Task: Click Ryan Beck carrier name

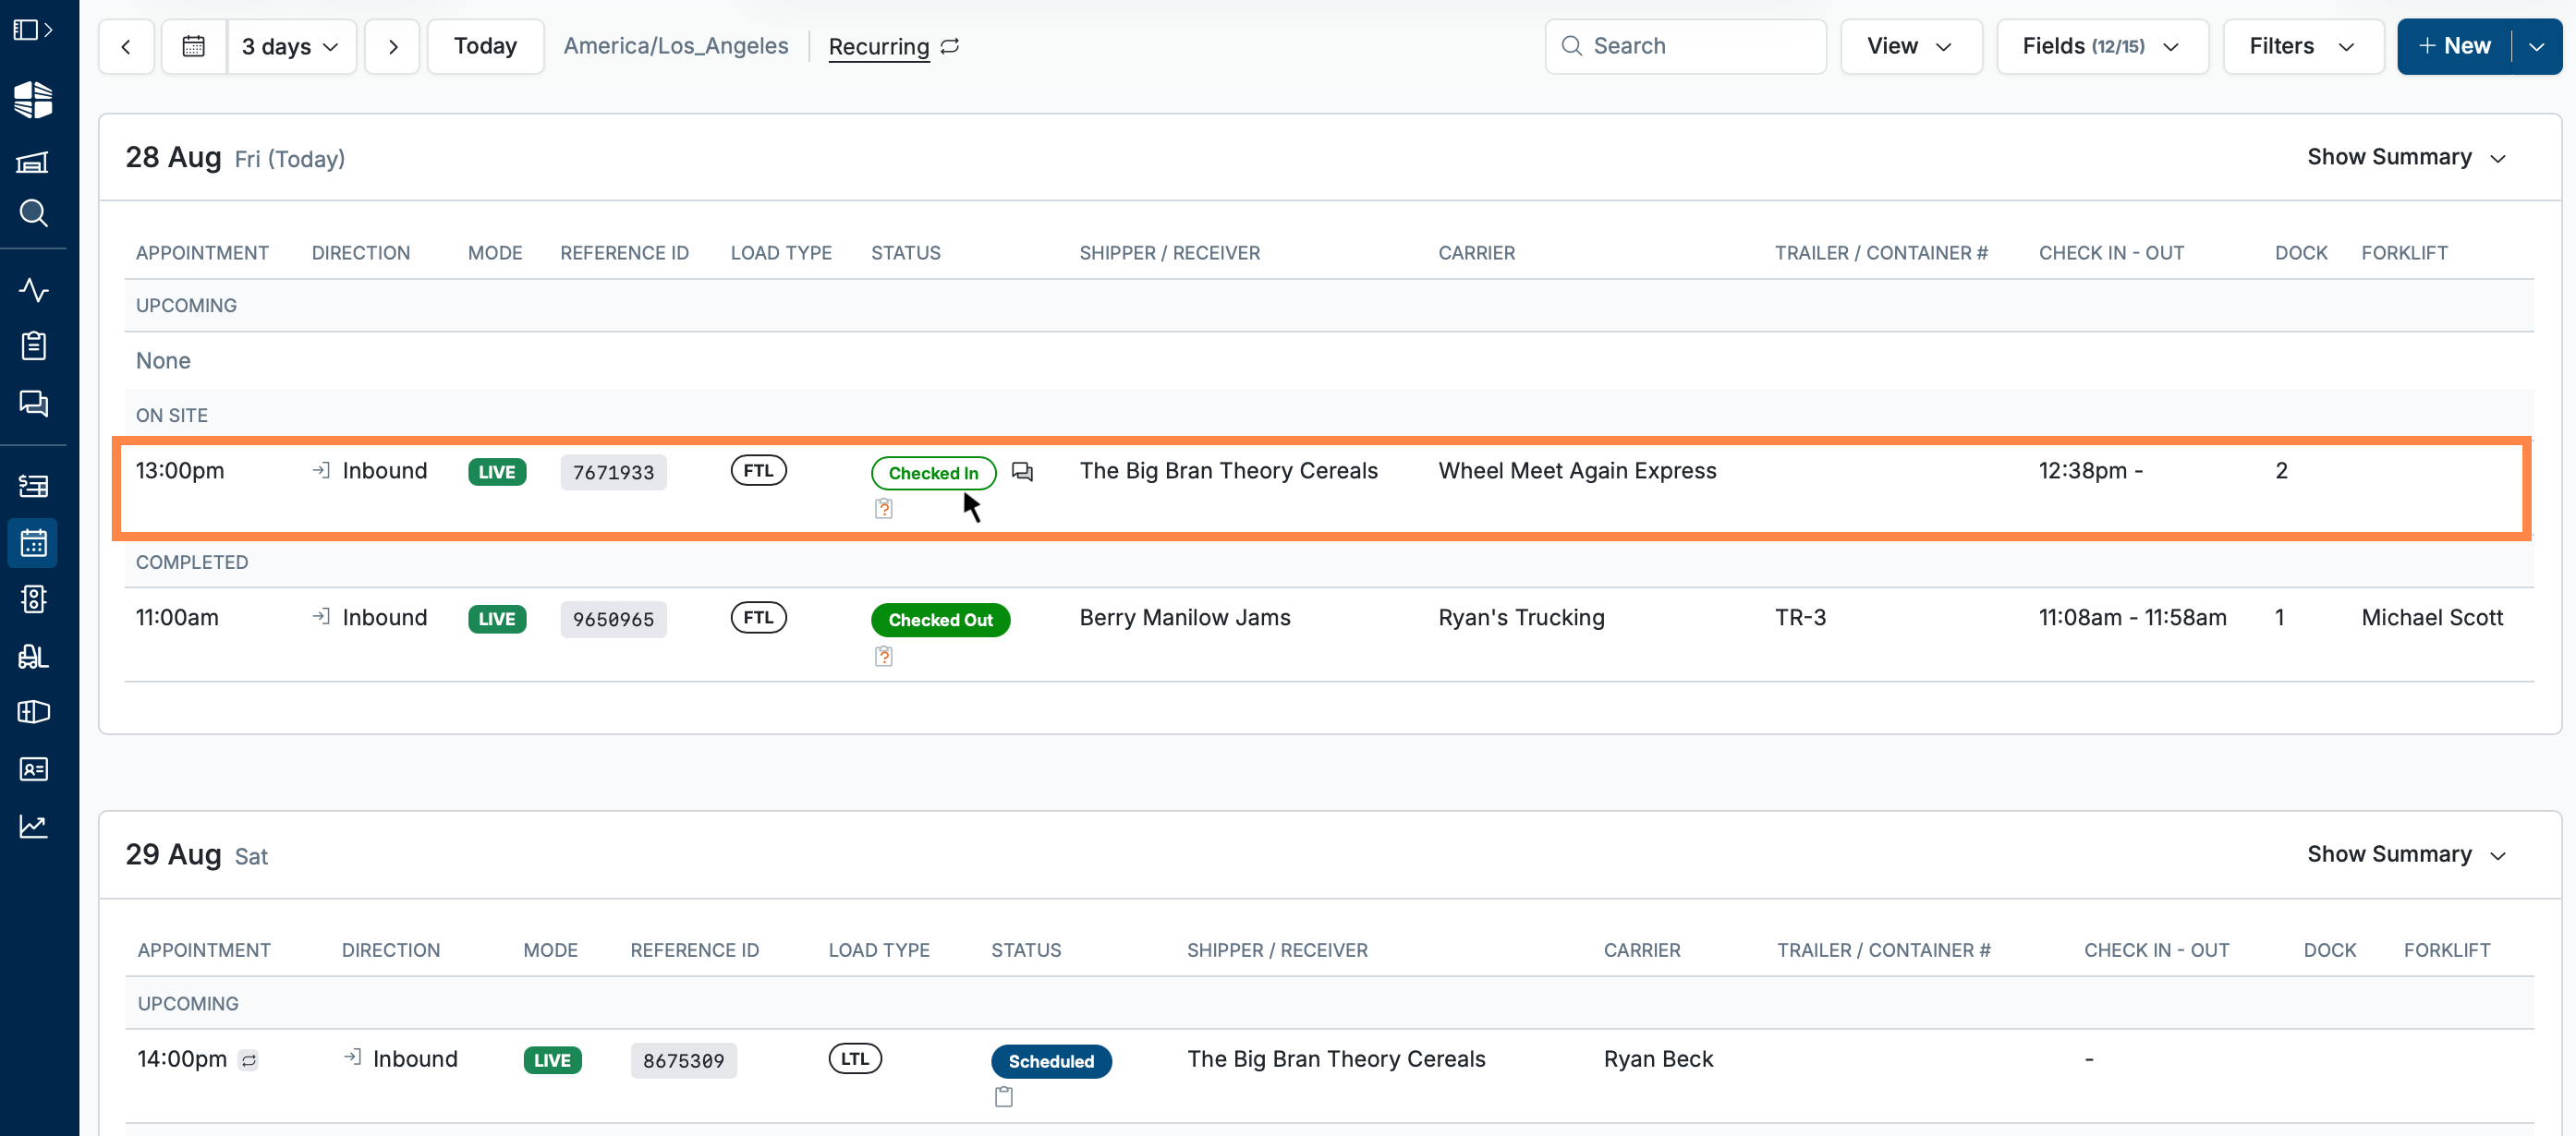Action: click(x=1658, y=1059)
